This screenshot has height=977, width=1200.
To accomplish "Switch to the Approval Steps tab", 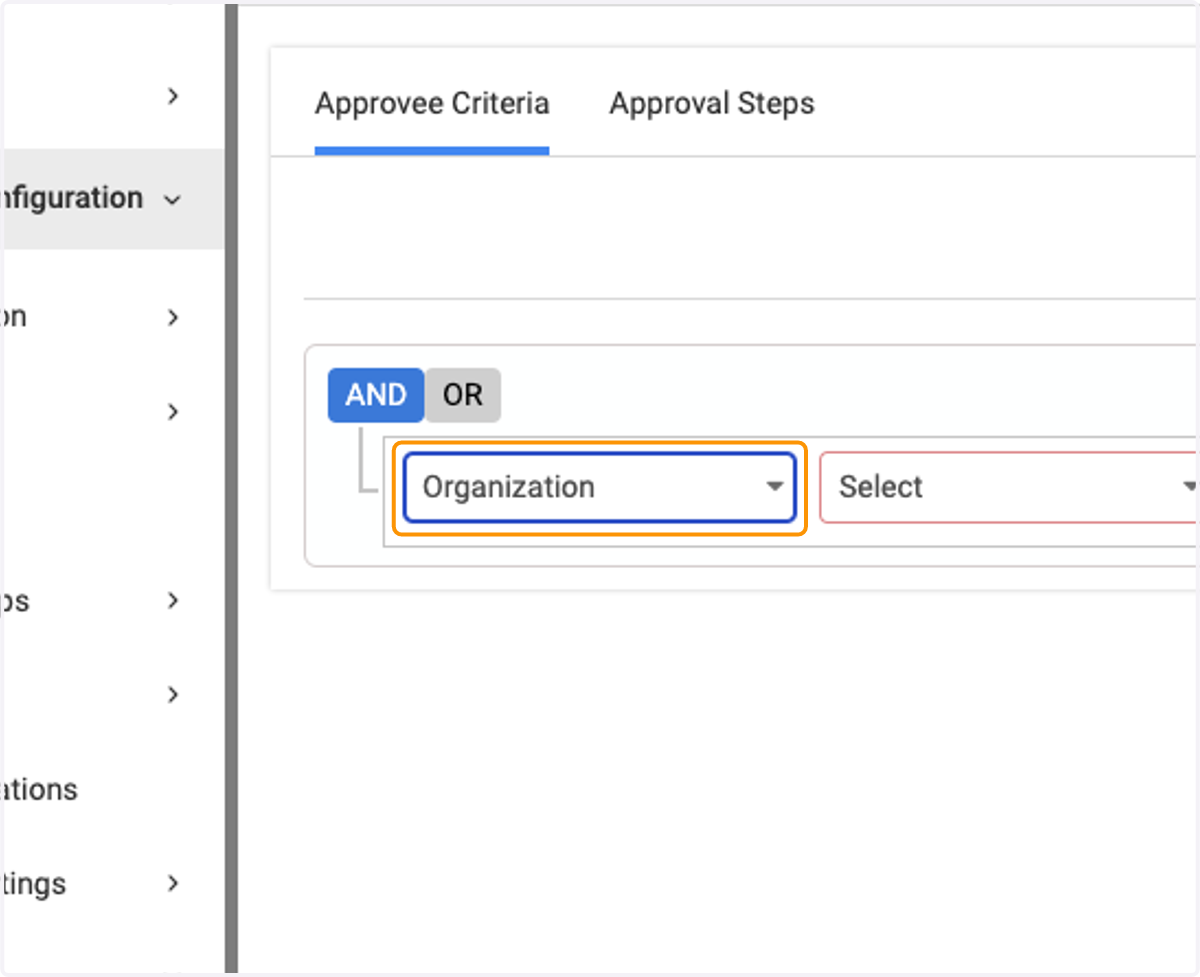I will click(712, 103).
